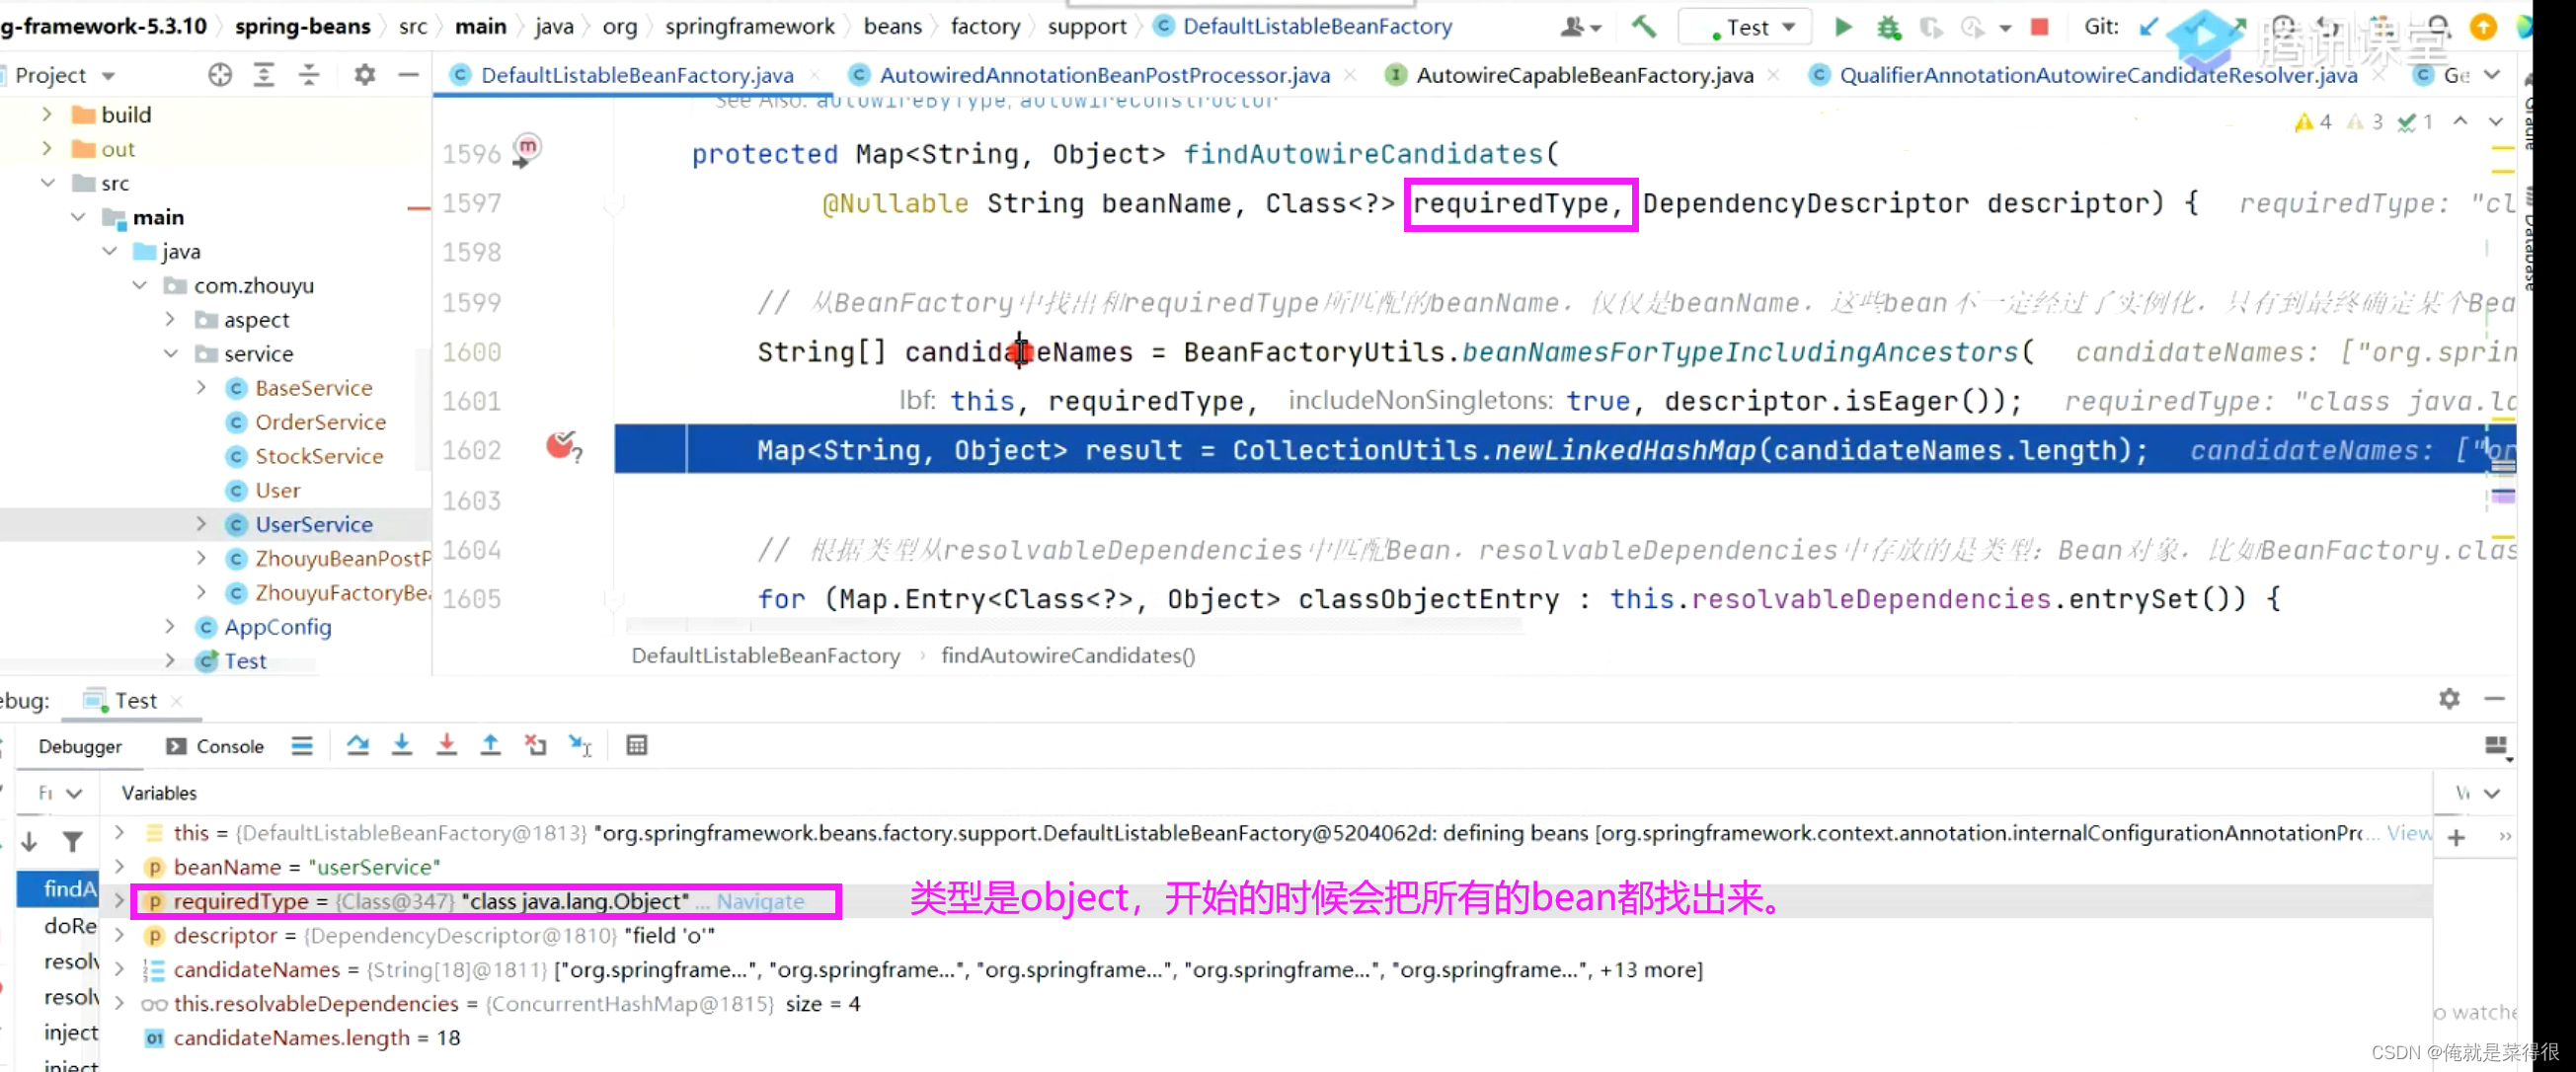Toggle the Select Opened File target icon
2576x1072 pixels.
[220, 75]
